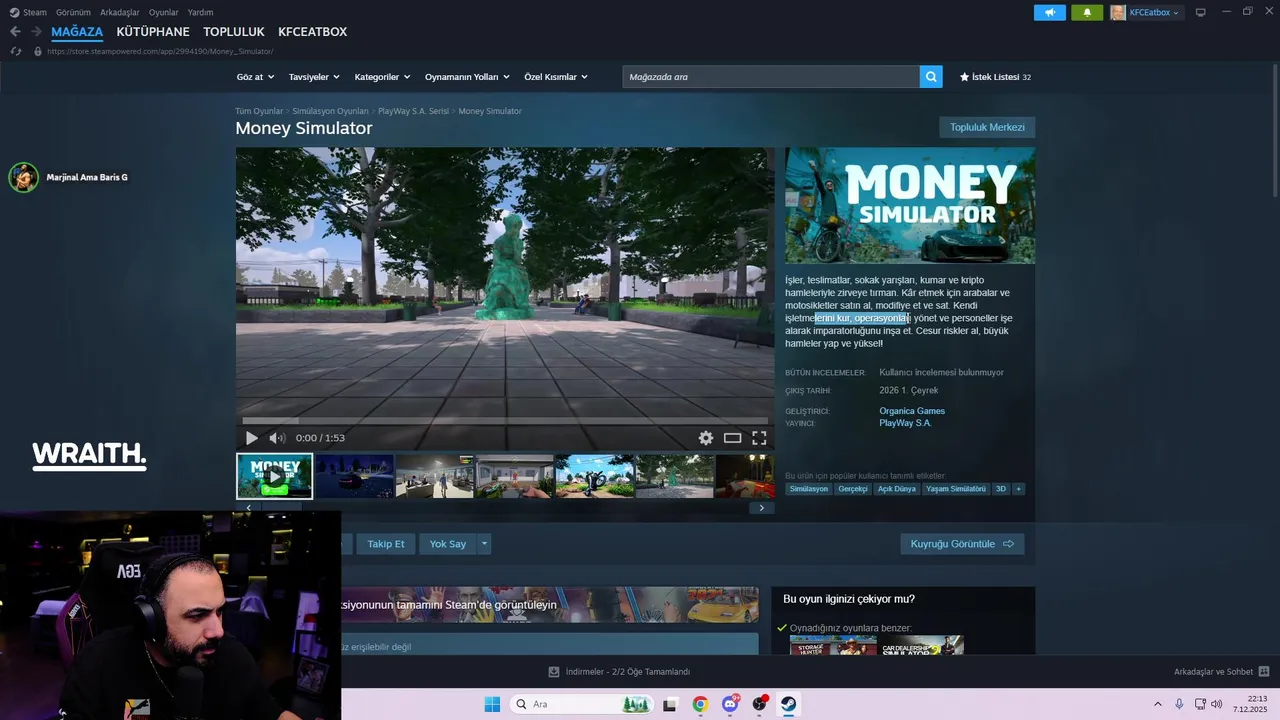The image size is (1280, 720).
Task: Click the taskbar volume icon
Action: click(x=1217, y=704)
